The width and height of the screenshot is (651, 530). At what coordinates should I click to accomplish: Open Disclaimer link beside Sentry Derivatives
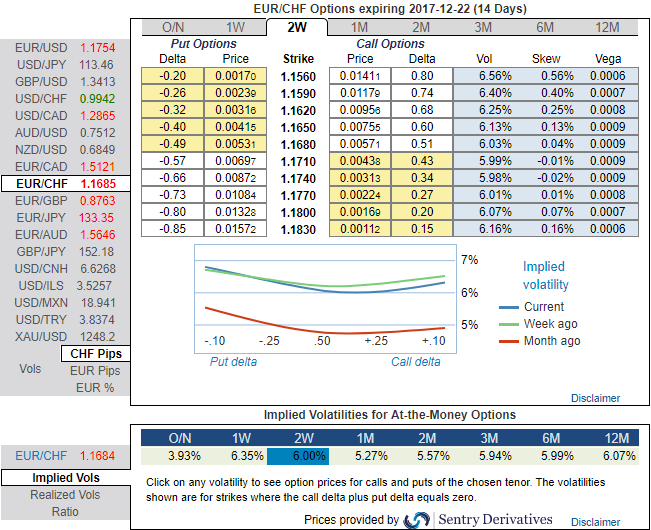(x=595, y=522)
